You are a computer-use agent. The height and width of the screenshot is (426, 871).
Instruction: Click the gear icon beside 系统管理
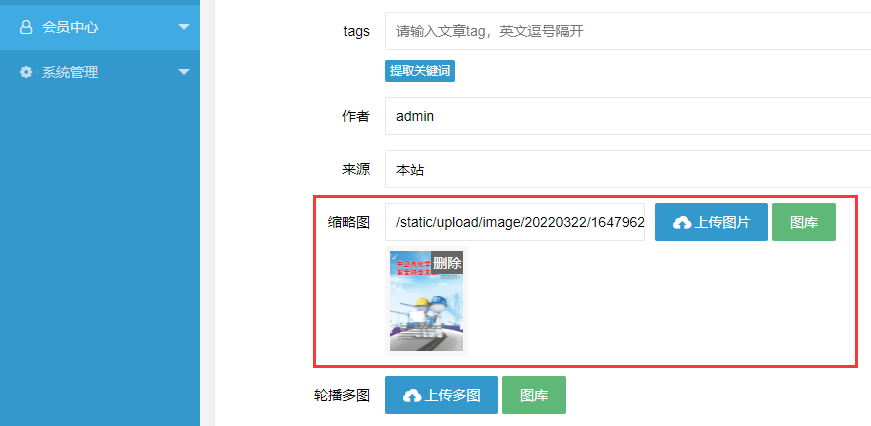[x=26, y=72]
